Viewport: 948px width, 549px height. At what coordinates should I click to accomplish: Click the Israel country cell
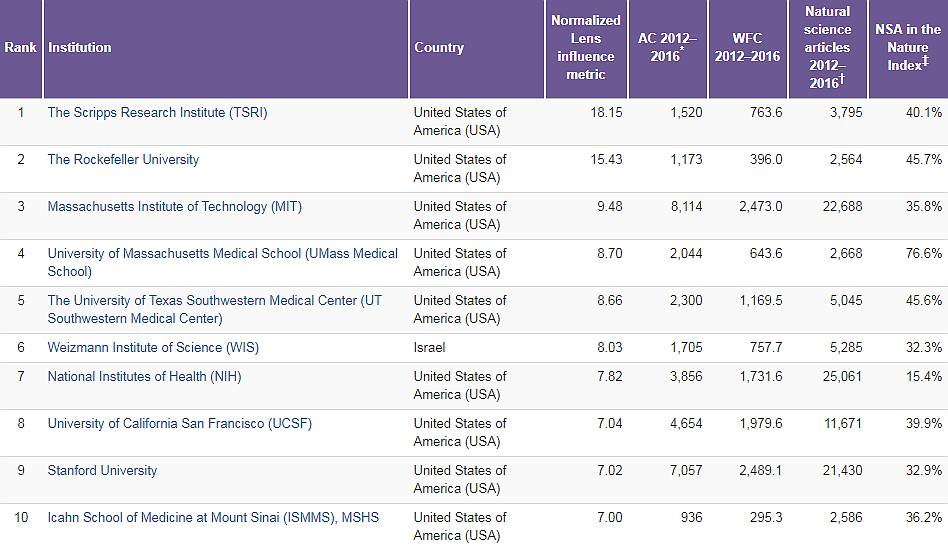tap(430, 347)
